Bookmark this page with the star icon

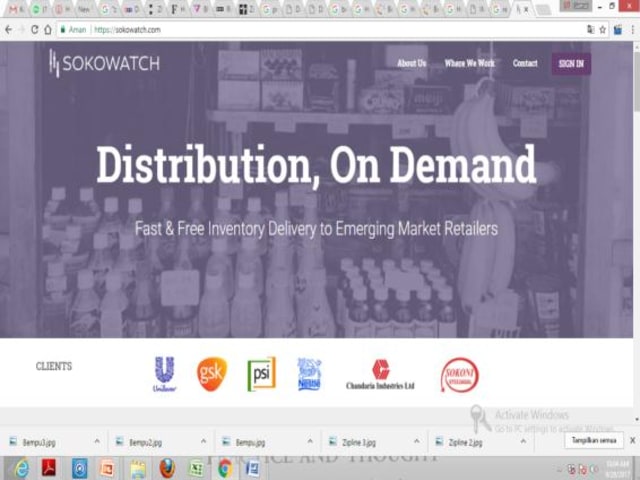click(x=602, y=29)
